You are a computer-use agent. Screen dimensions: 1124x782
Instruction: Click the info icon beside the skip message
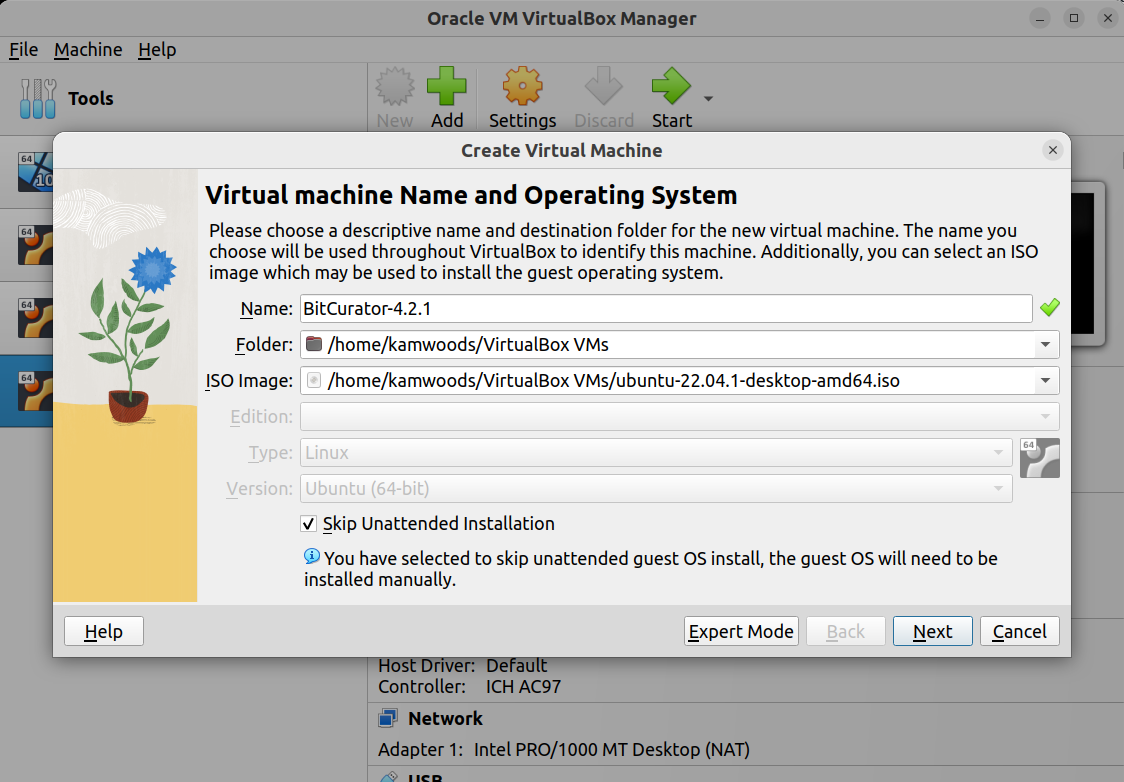(x=312, y=555)
